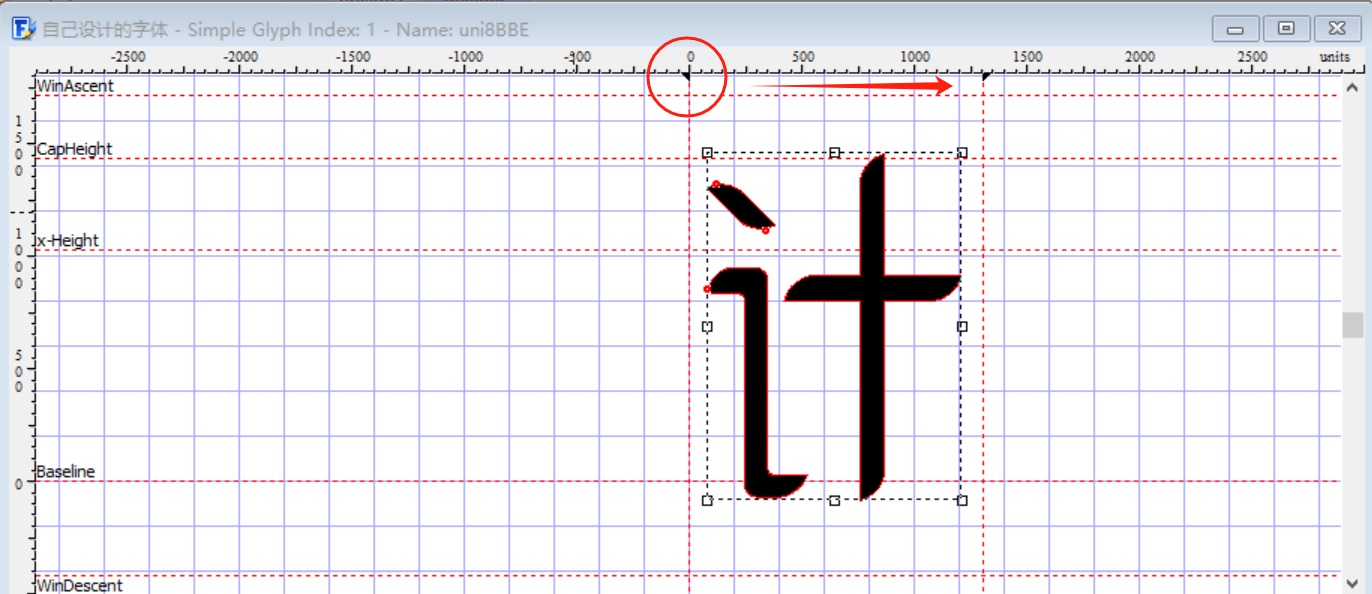Select the left side bearing marker at ruler 0
Image resolution: width=1372 pixels, height=594 pixels.
[x=687, y=76]
